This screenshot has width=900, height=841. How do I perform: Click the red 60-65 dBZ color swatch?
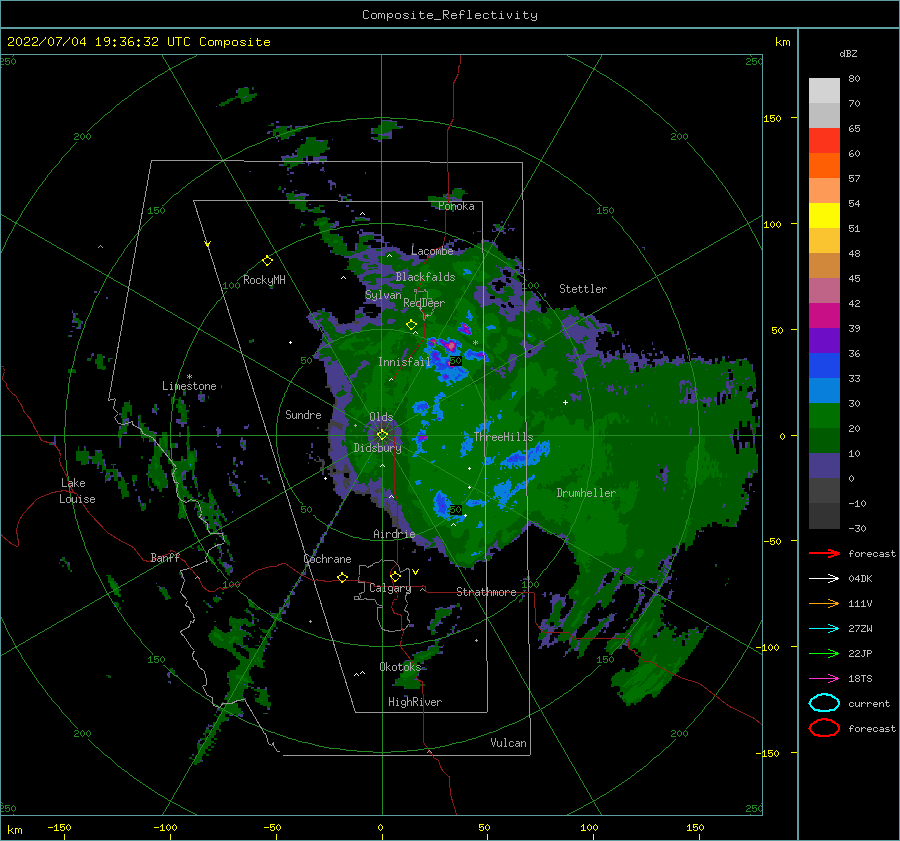click(x=824, y=141)
